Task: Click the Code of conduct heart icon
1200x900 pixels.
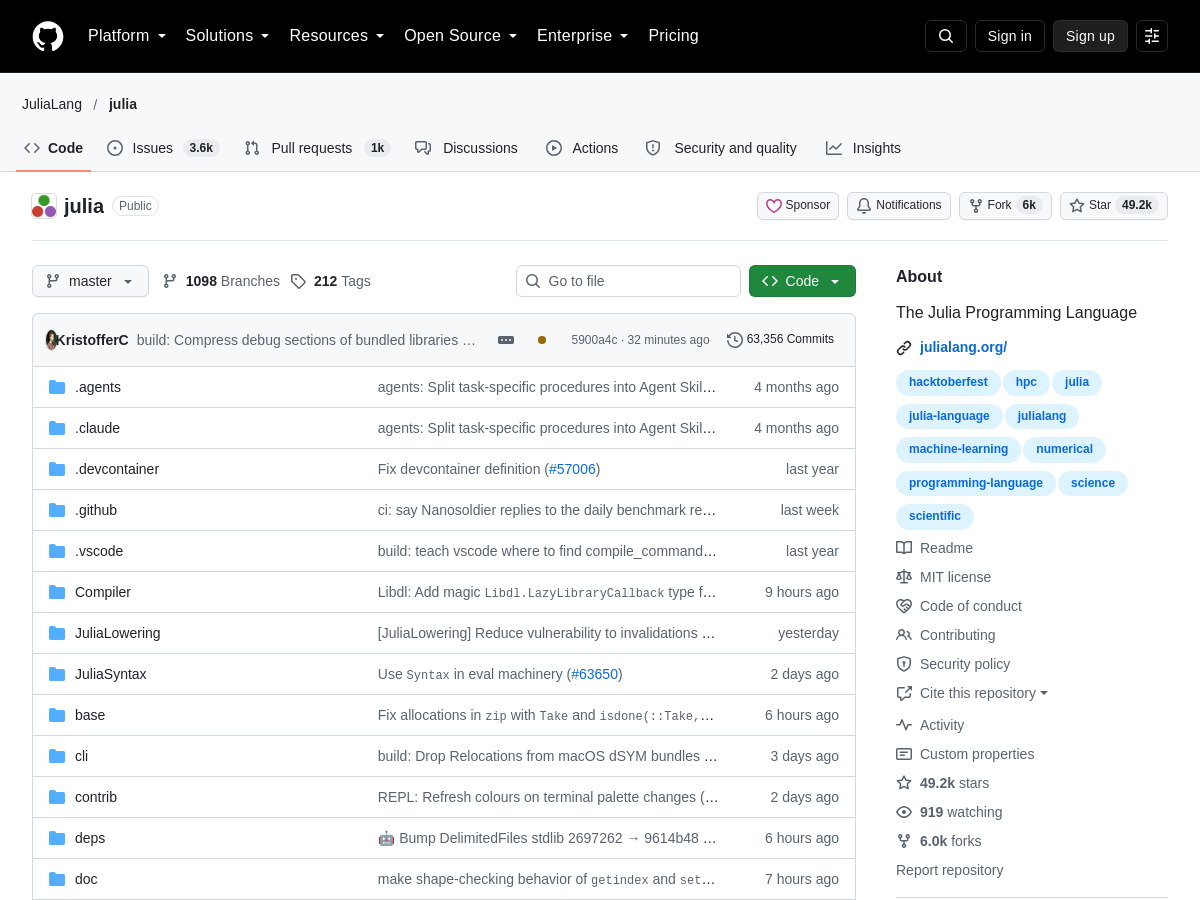Action: (904, 606)
